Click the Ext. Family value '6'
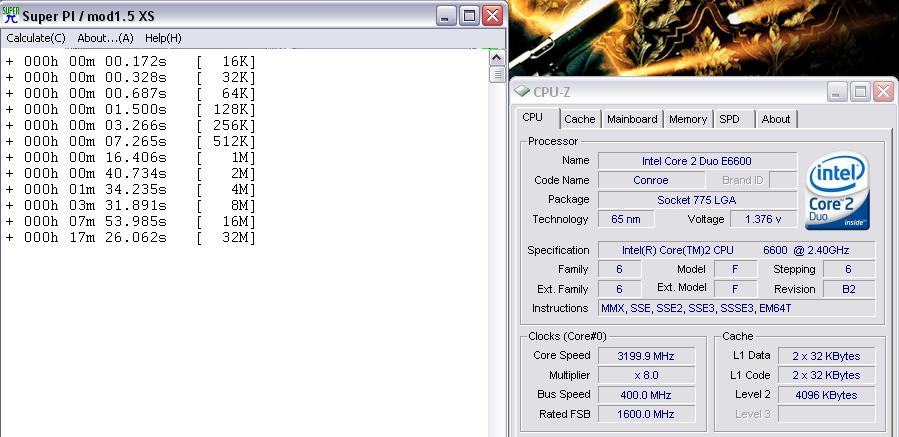The width and height of the screenshot is (899, 437). pos(619,289)
